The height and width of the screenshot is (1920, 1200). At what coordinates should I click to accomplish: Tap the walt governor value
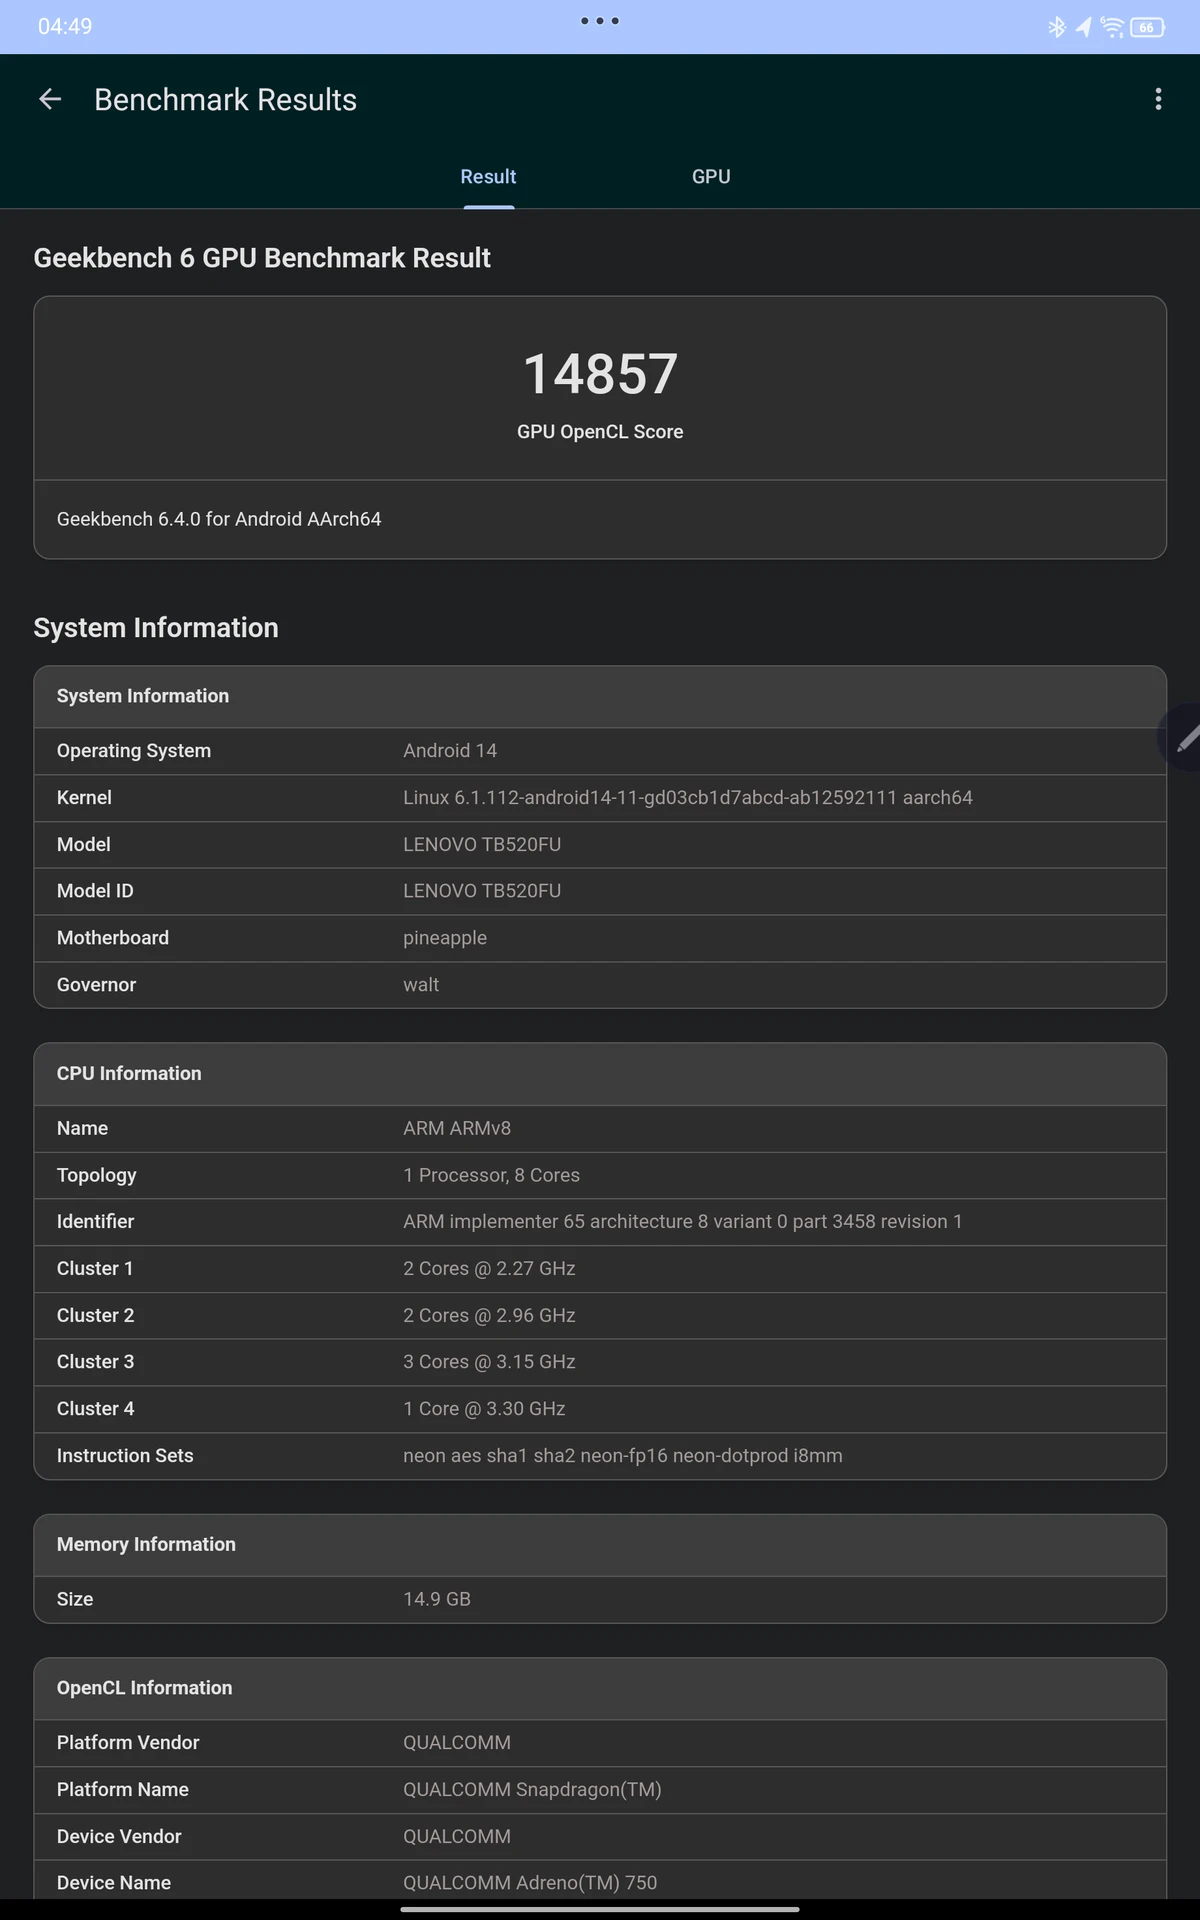421,985
